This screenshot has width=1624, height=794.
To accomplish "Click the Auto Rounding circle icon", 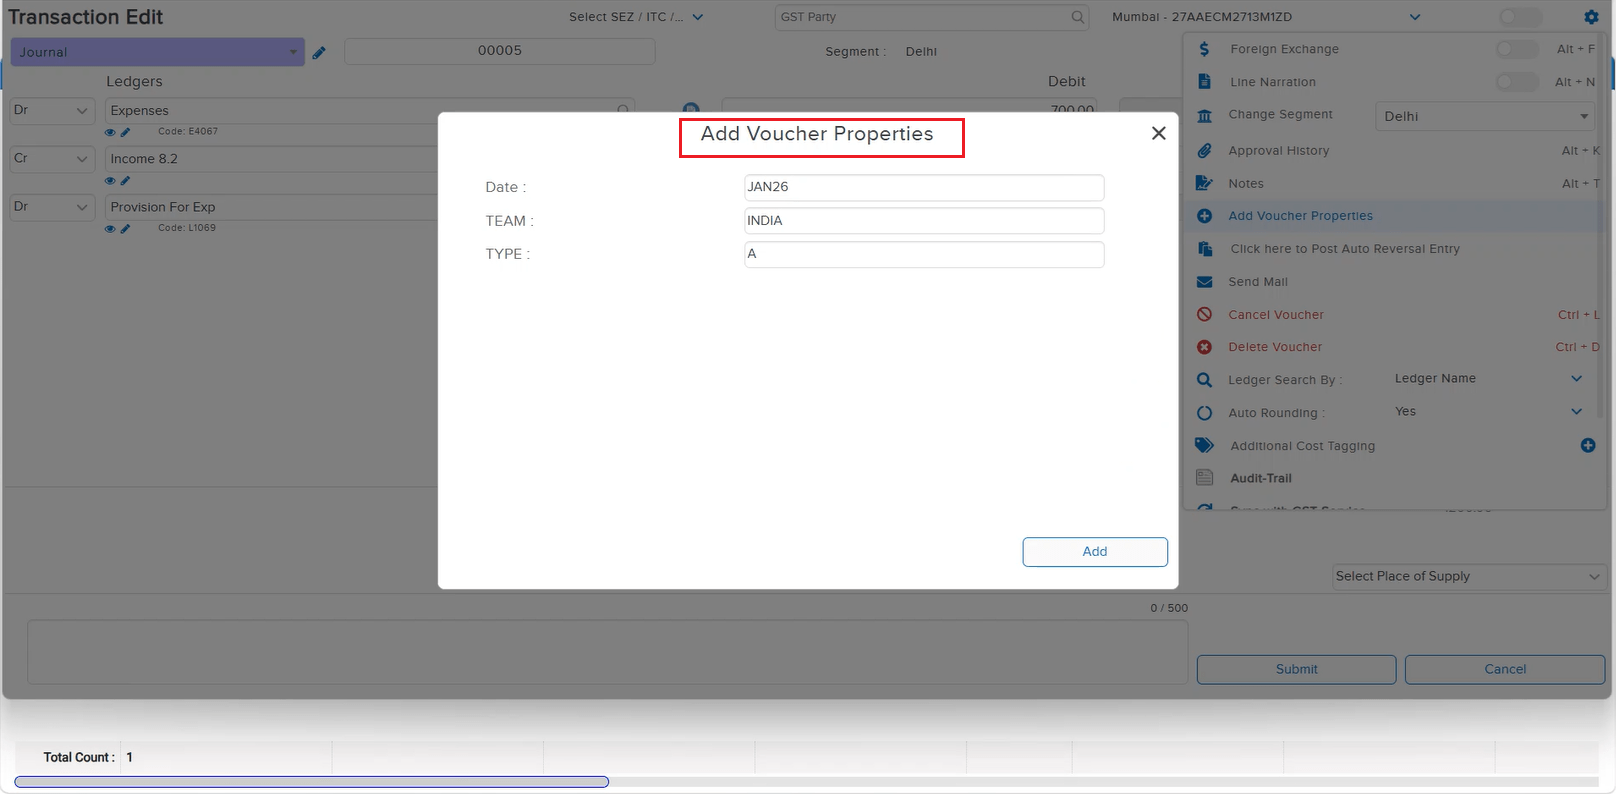I will point(1204,413).
